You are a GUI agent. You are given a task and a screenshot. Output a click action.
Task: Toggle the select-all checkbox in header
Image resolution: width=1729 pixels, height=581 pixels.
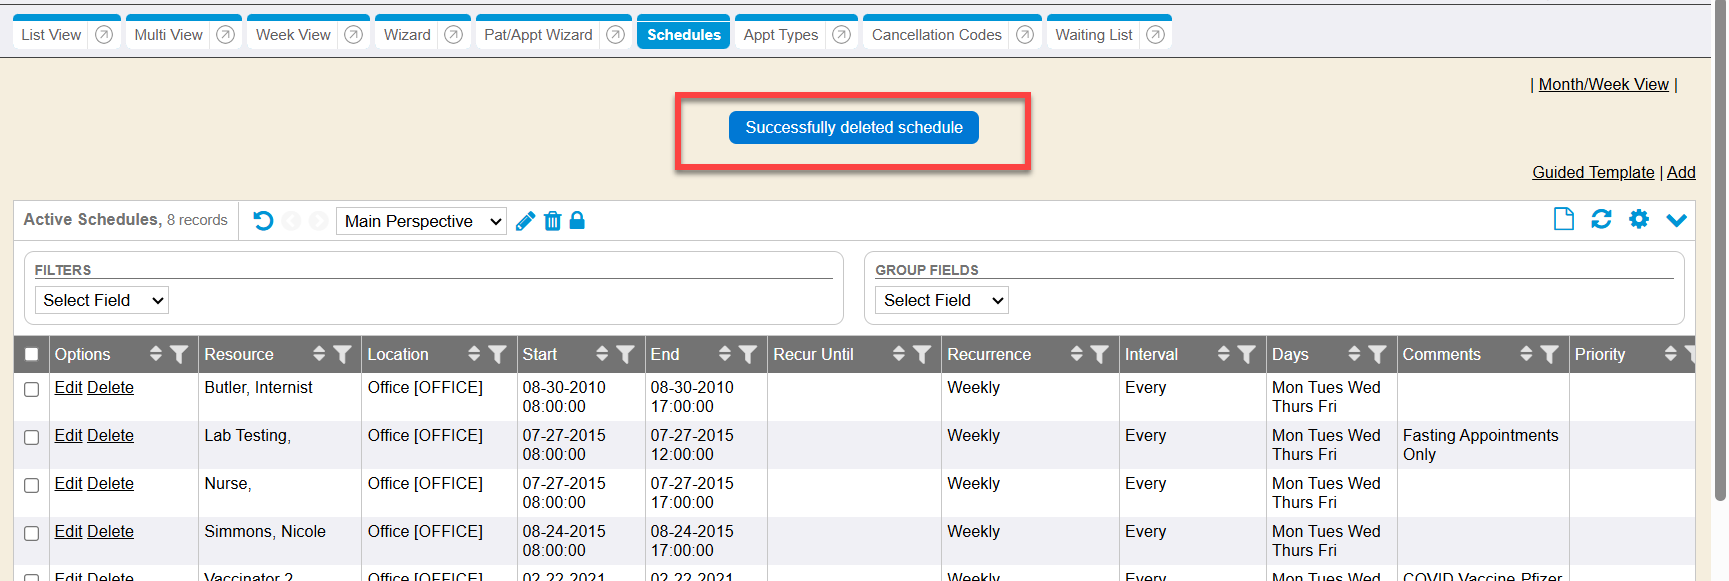coord(32,354)
